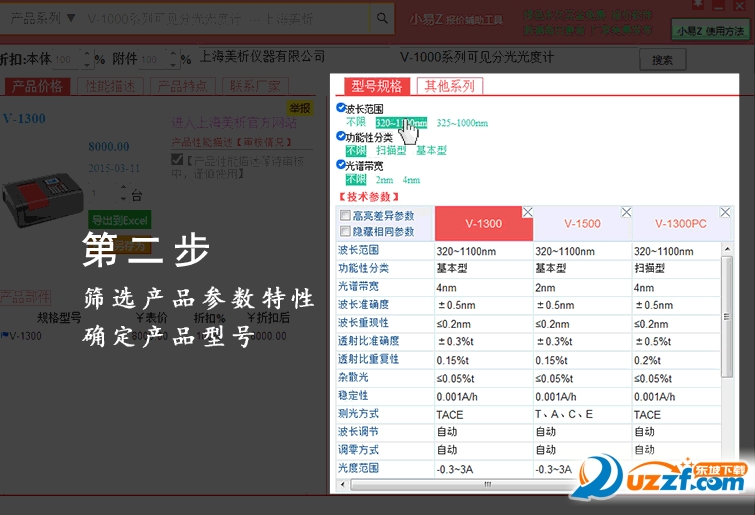
Task: Increase the quantity stepper for 台
Action: (x=124, y=188)
